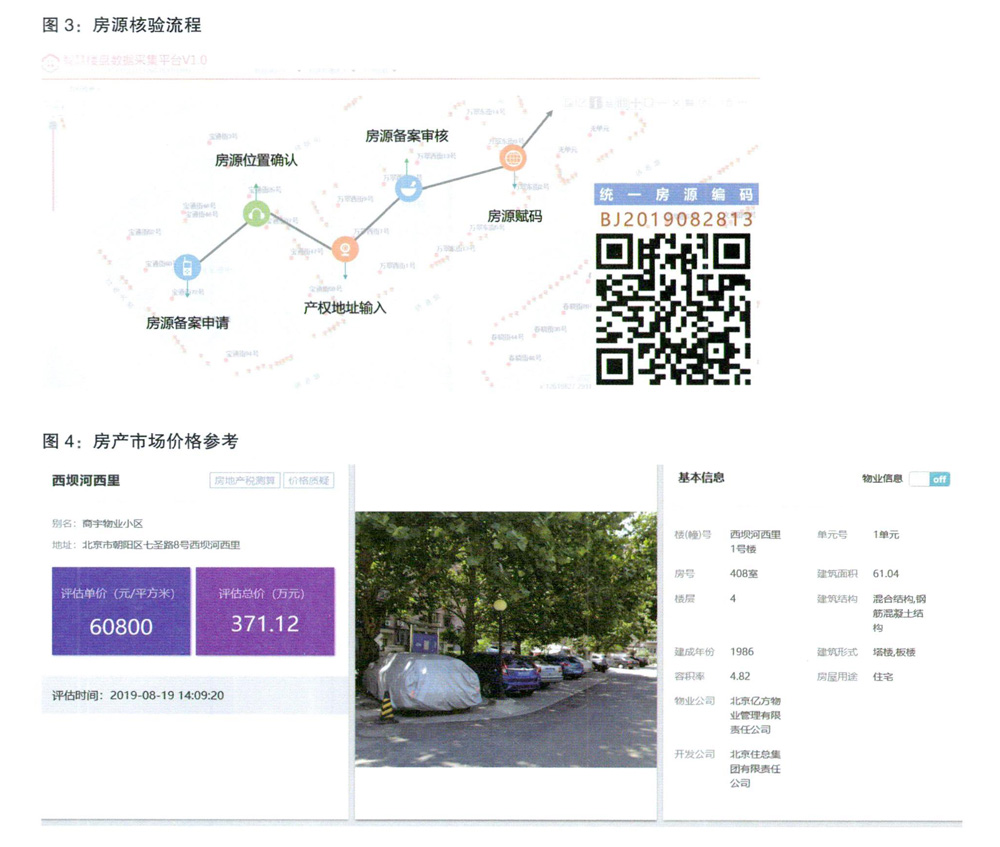Click the platform logo icon in the faded header
Image resolution: width=1000 pixels, height=847 pixels.
point(50,62)
